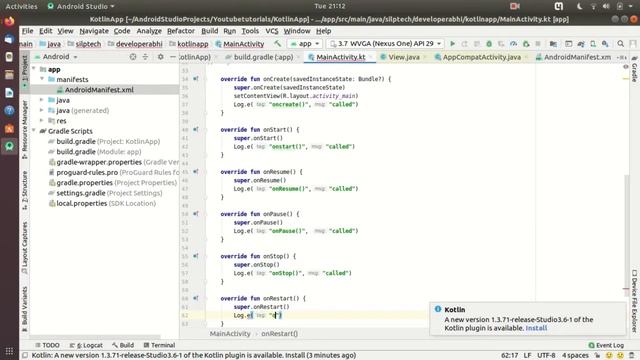Click the Profile app icon in the toolbar

point(513,43)
